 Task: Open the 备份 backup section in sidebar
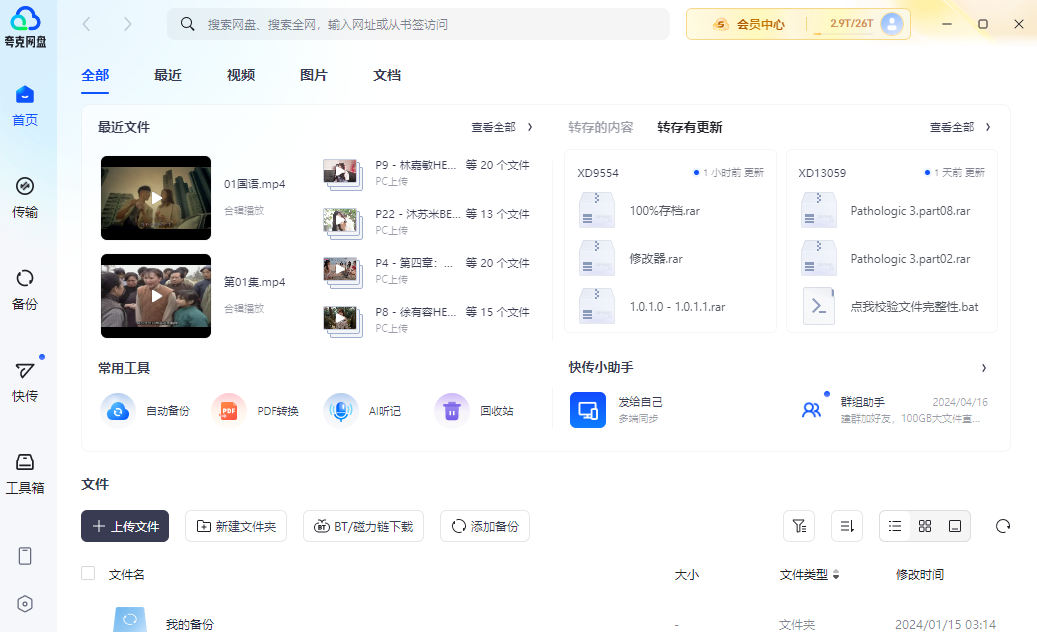[x=25, y=288]
